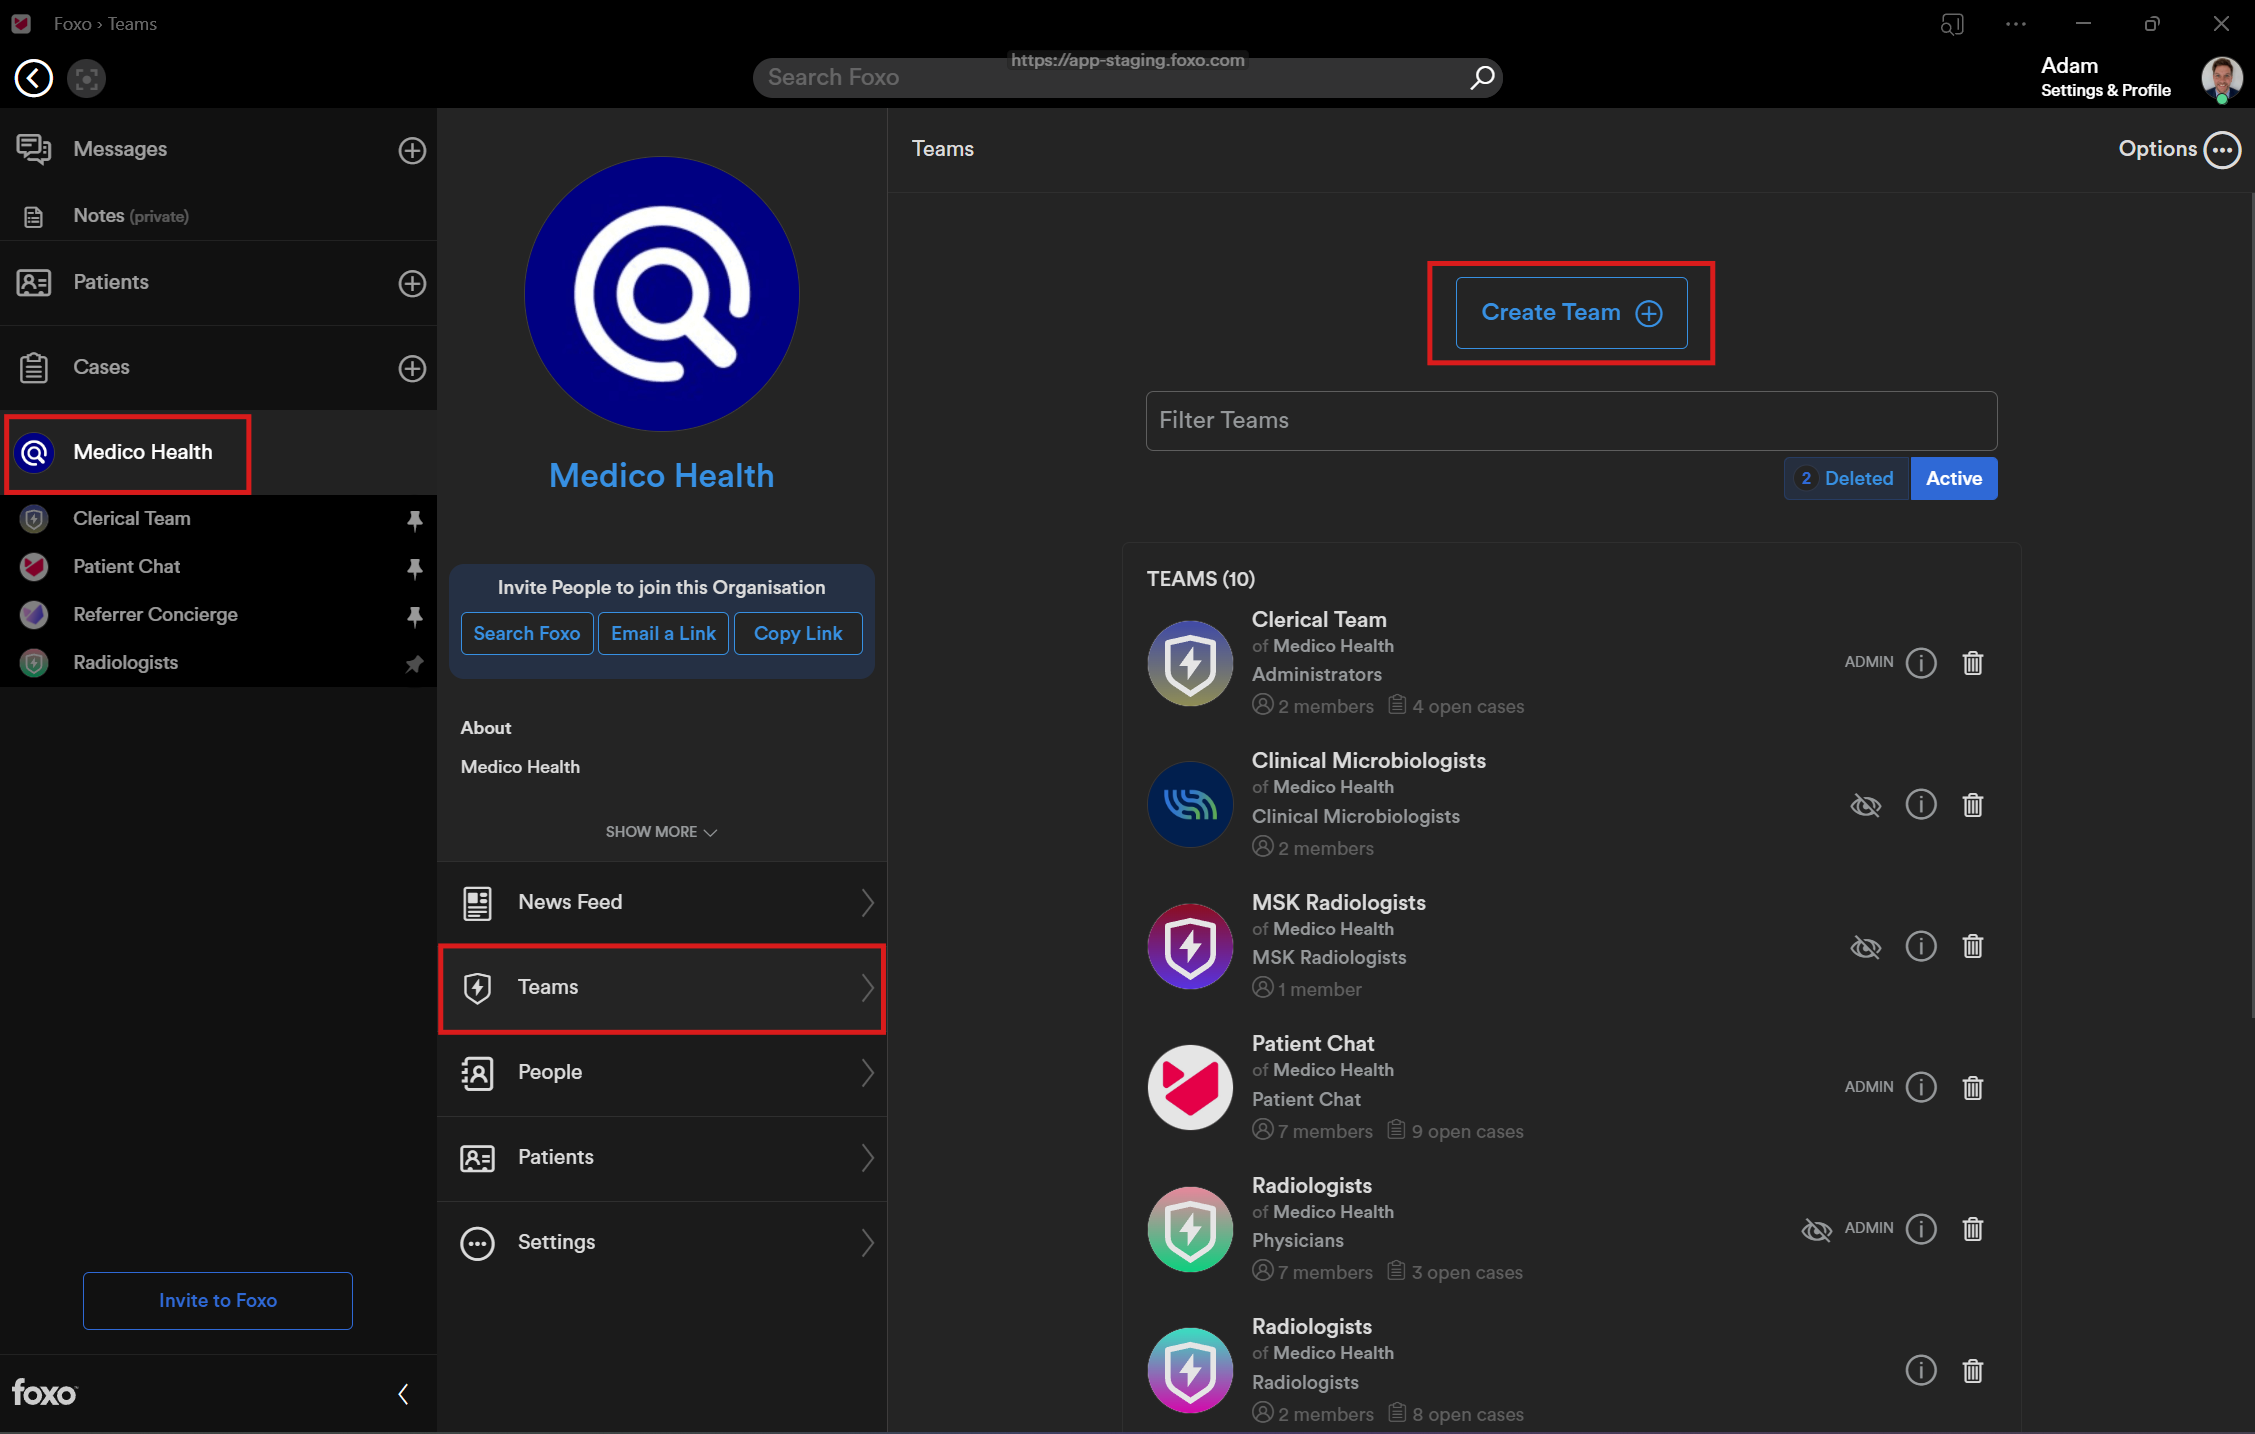This screenshot has height=1434, width=2255.
Task: Add a new case with the plus icon
Action: (x=412, y=368)
